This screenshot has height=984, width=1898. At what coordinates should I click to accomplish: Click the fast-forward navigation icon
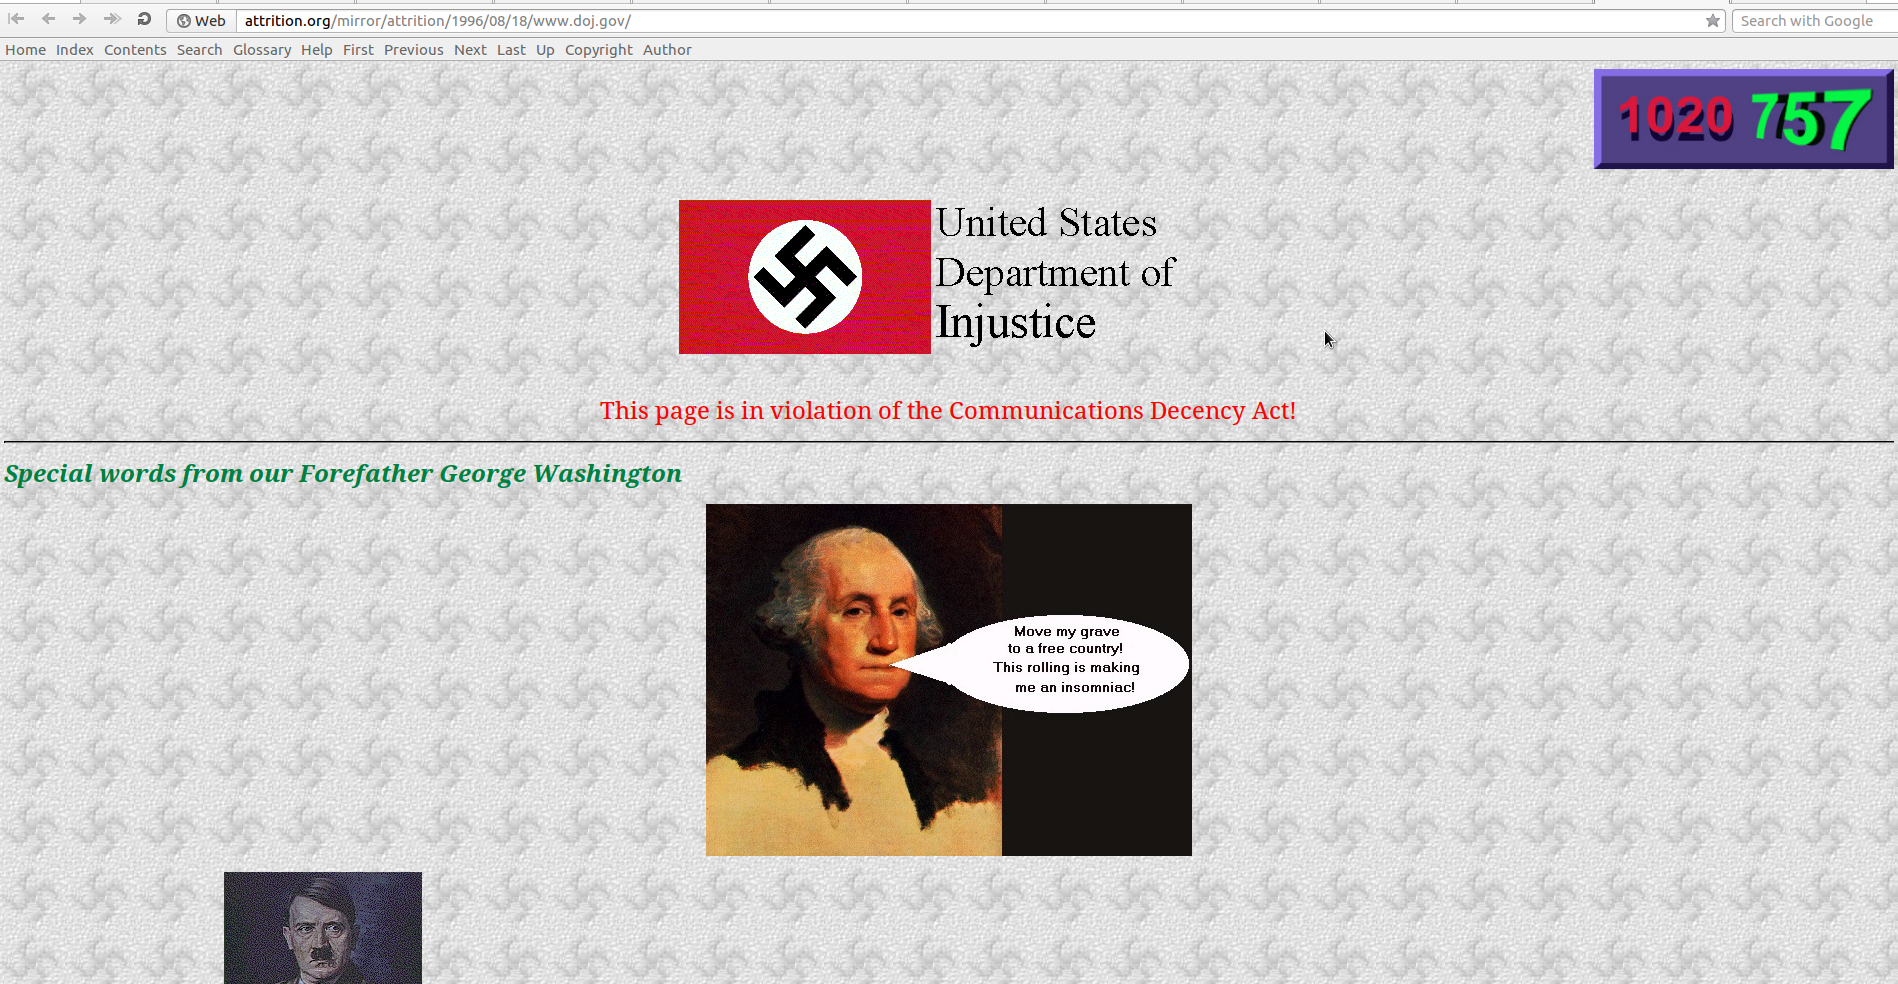tap(112, 19)
